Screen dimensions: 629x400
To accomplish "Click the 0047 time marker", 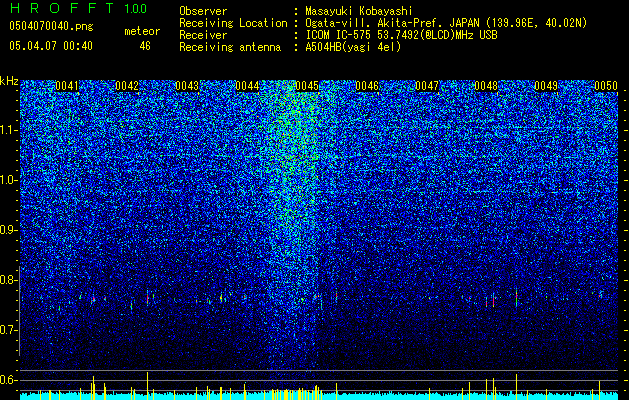I will point(427,86).
